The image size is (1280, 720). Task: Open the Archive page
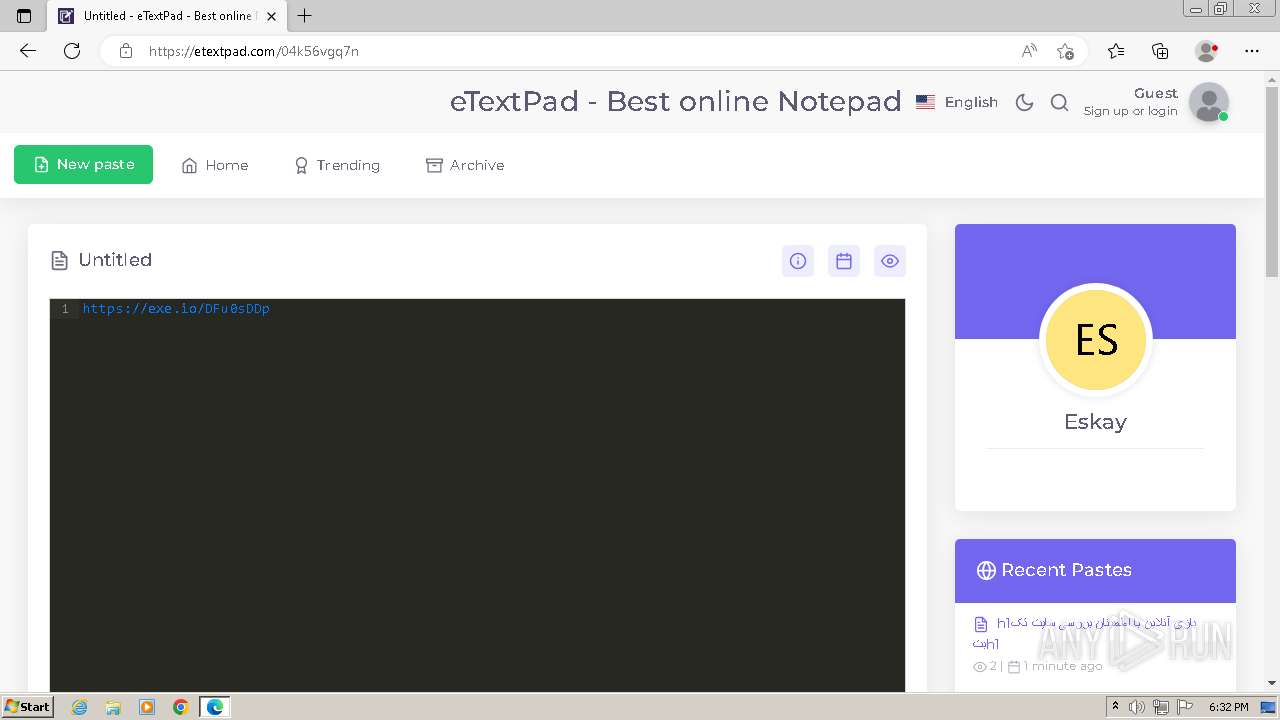tap(465, 166)
